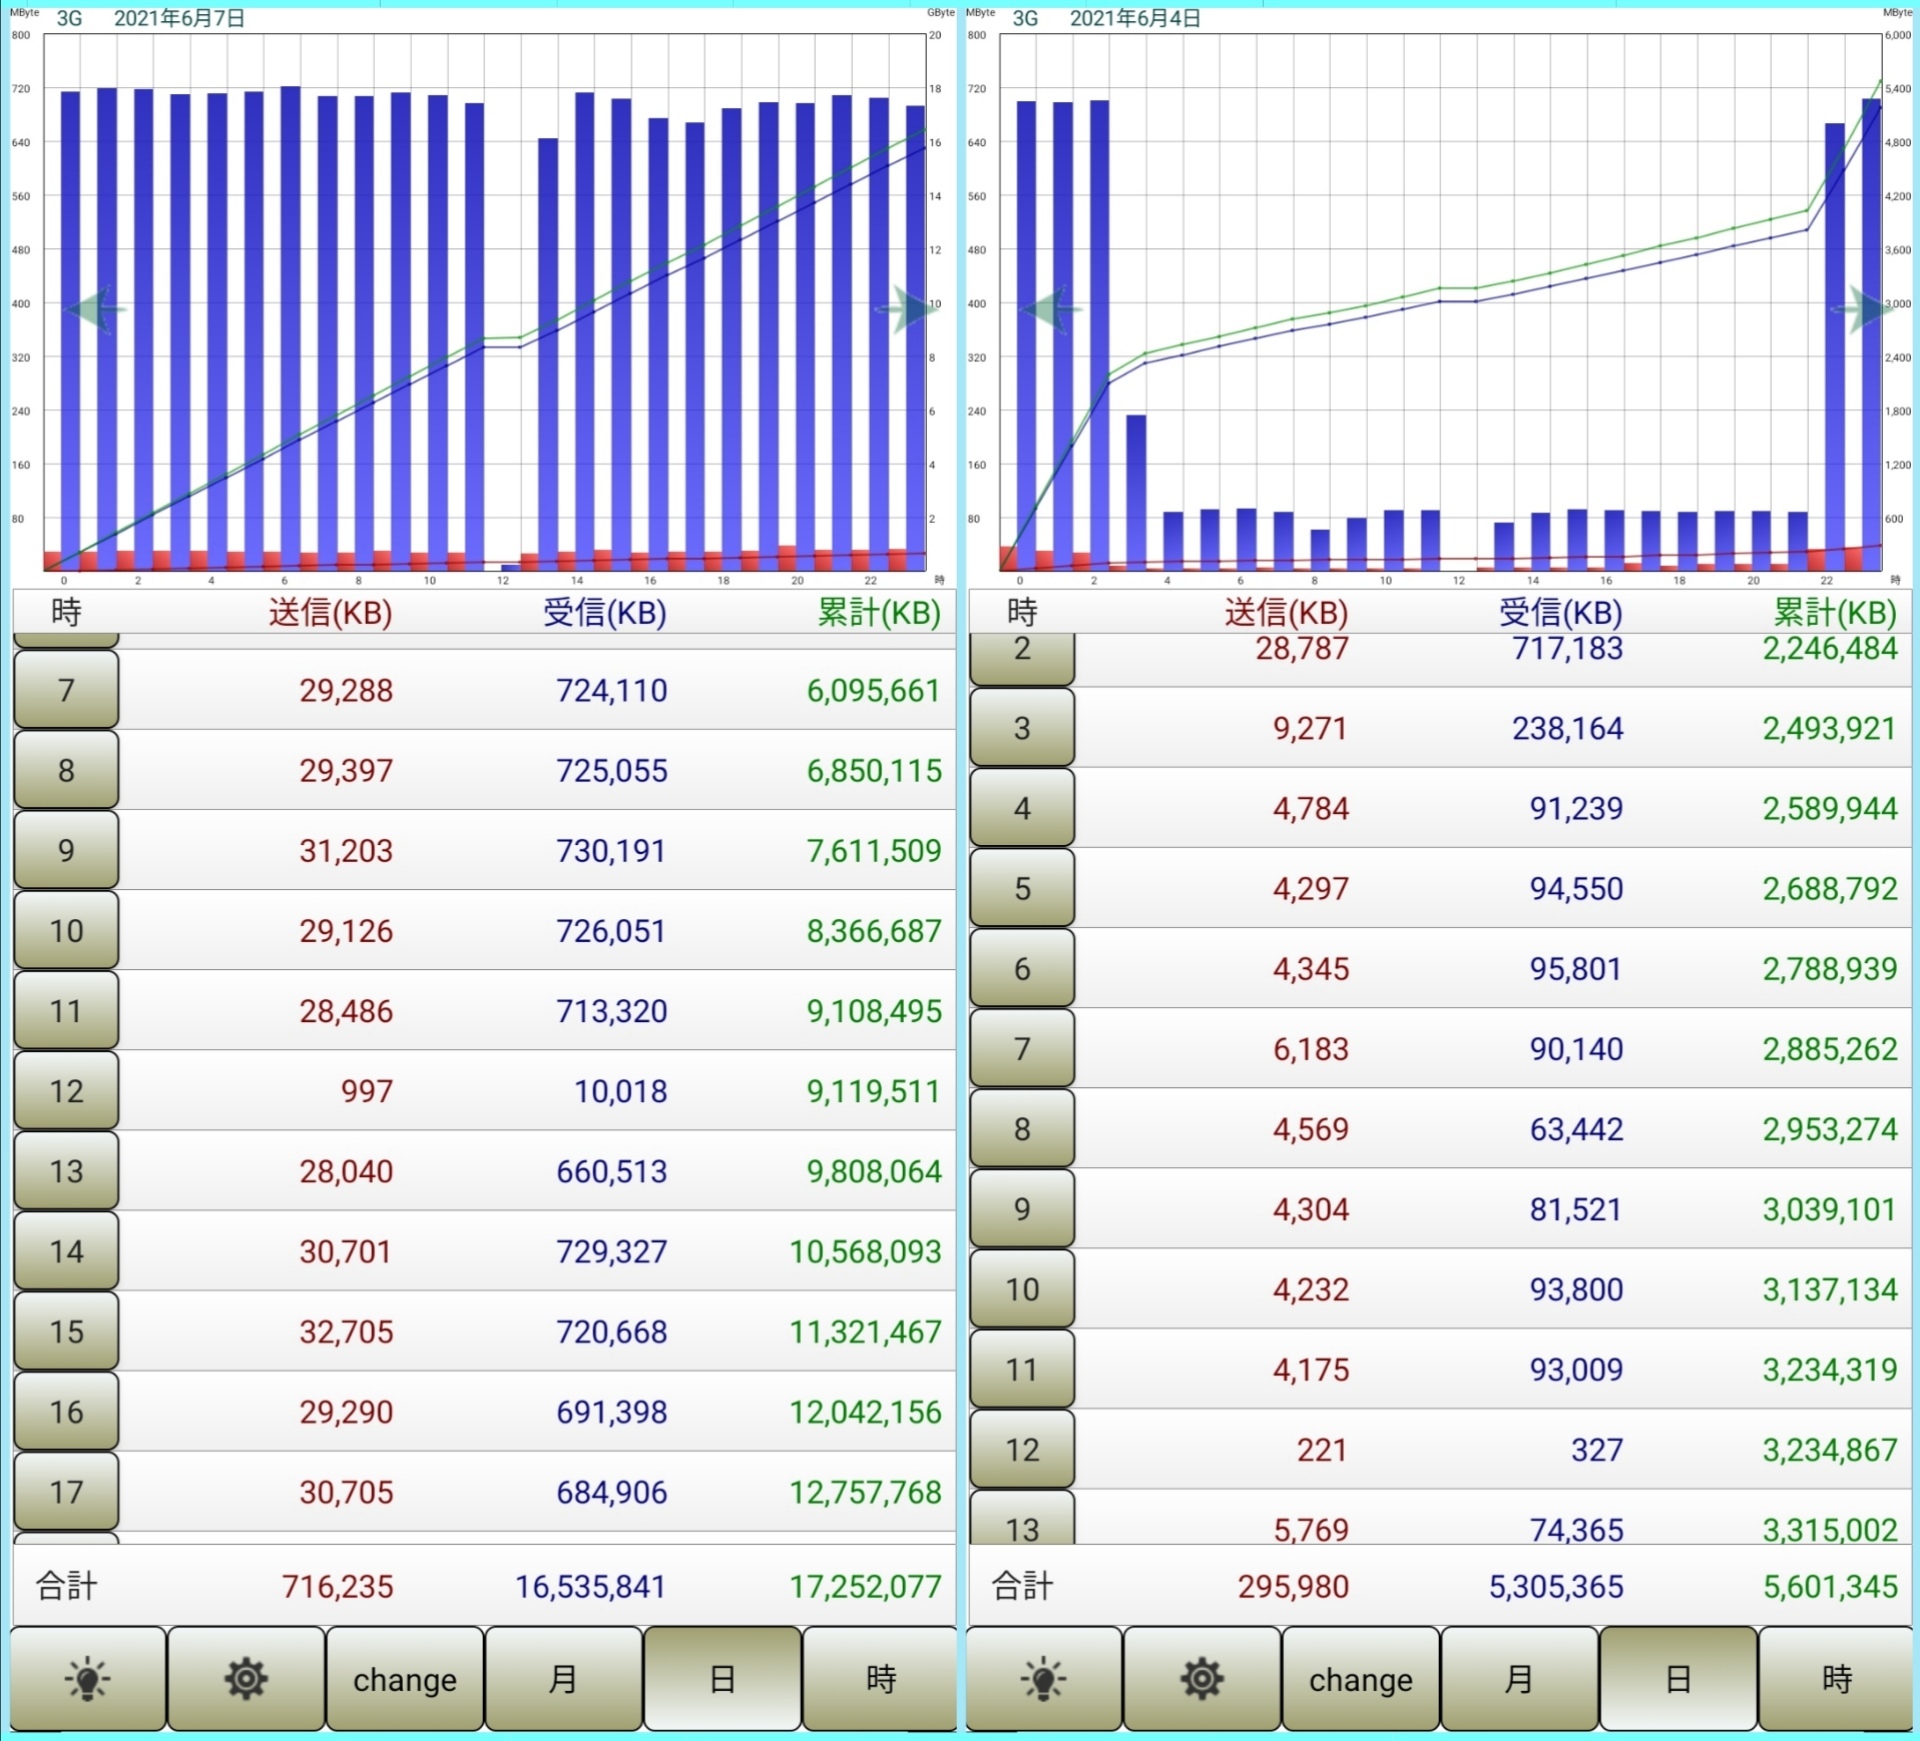Viewport: 1920px width, 1741px height.
Task: Tap the lightbulb icon in left panel
Action: 87,1679
